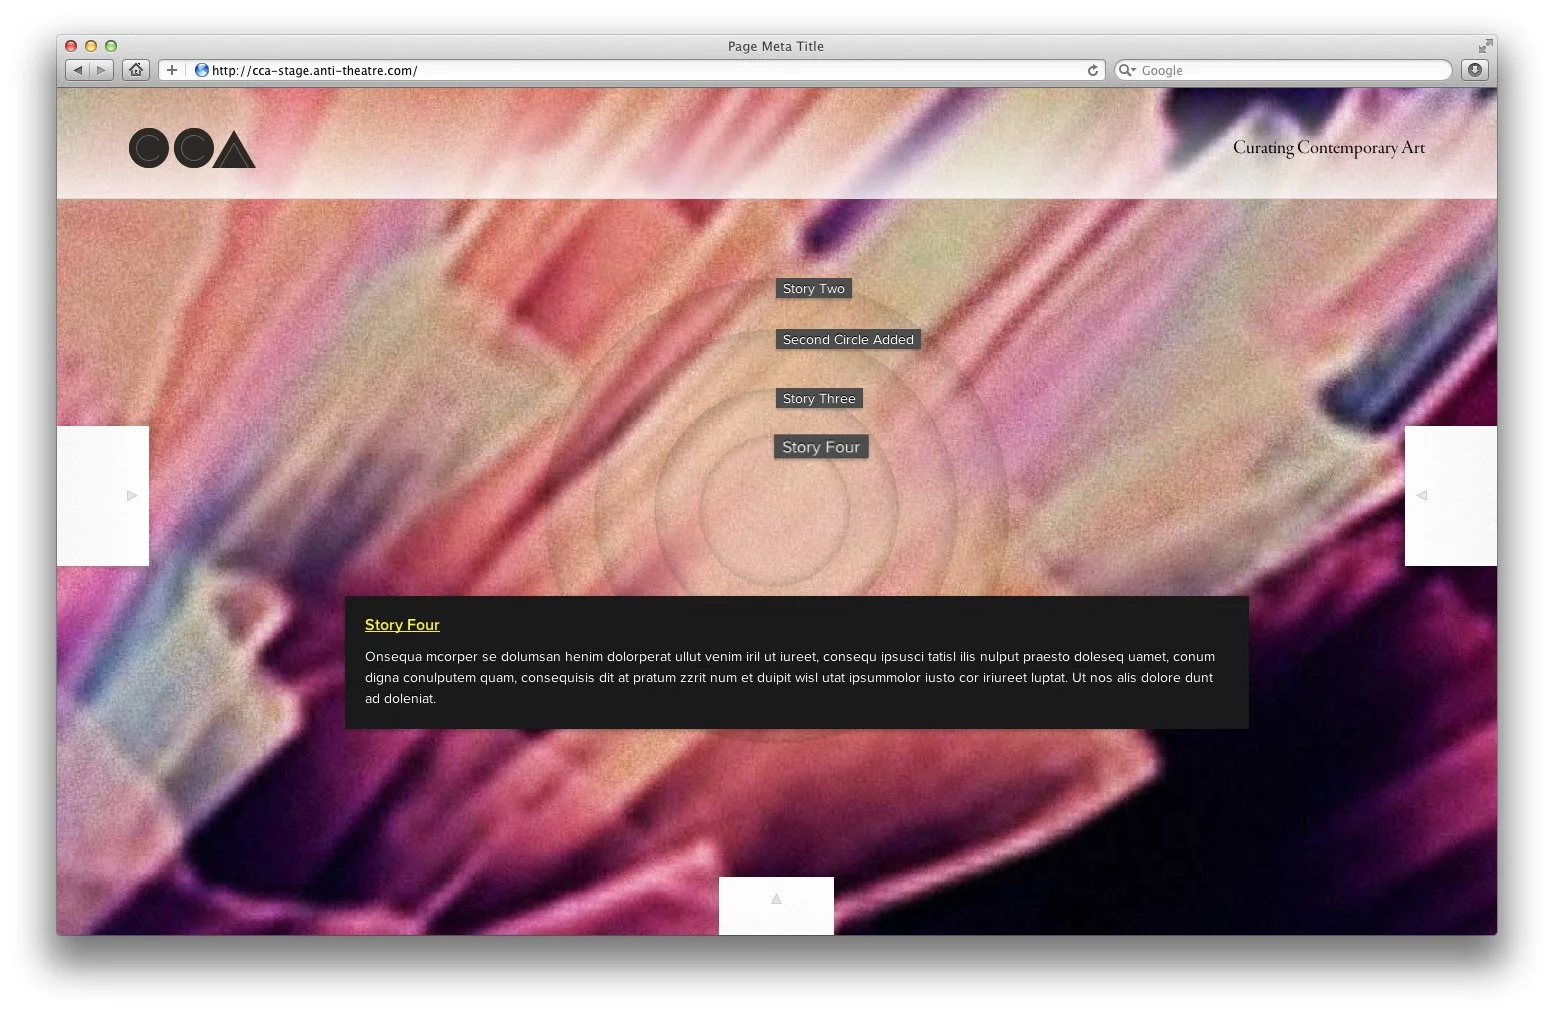Open the Curating Contemporary Art link
The width and height of the screenshot is (1554, 1014).
pyautogui.click(x=1329, y=148)
